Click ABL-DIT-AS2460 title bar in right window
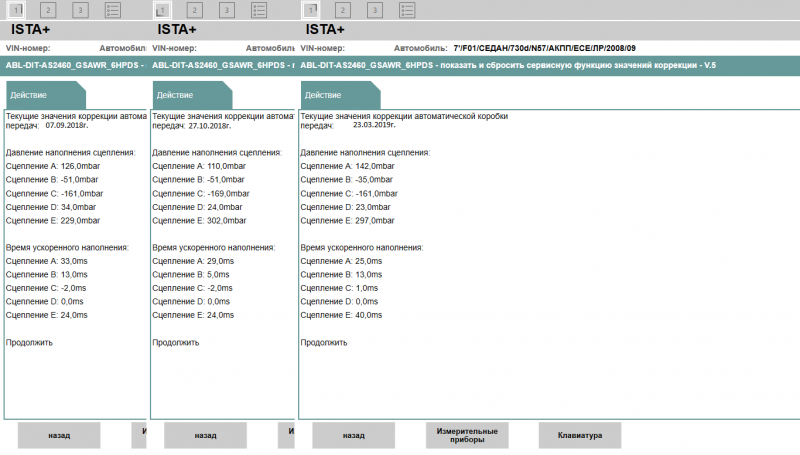800x455 pixels. click(x=549, y=65)
